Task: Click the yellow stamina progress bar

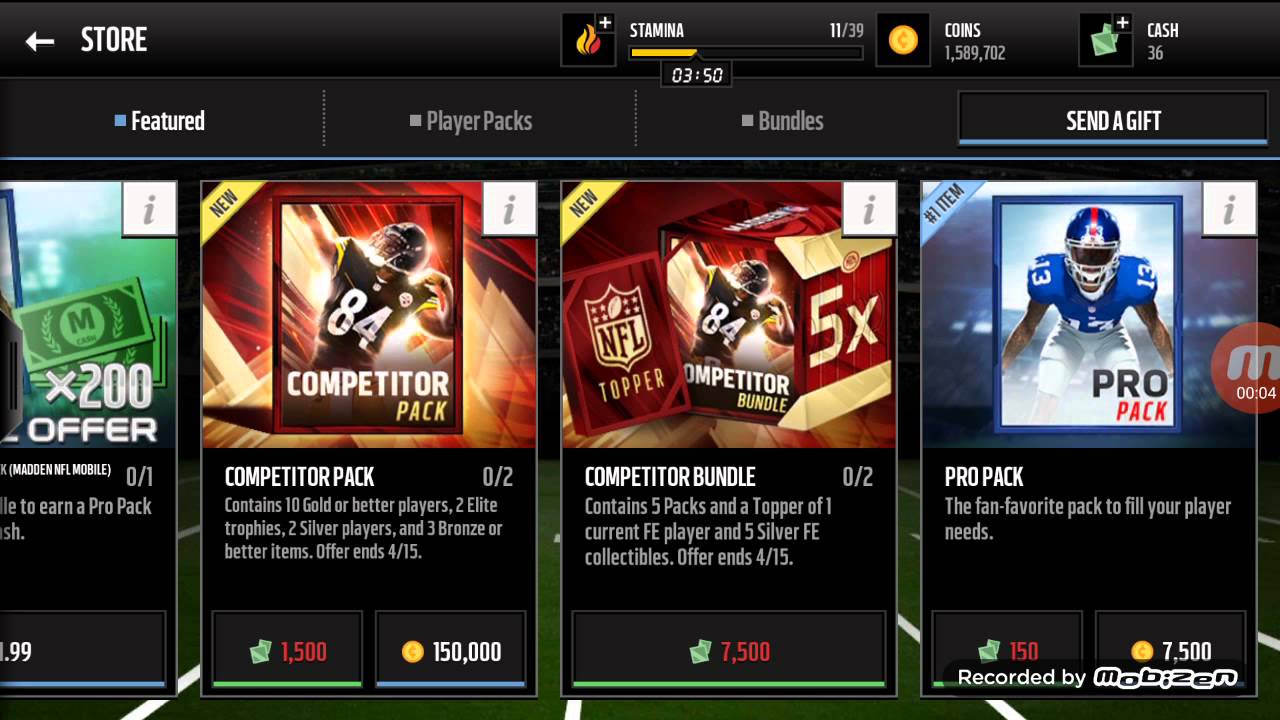Action: 746,53
